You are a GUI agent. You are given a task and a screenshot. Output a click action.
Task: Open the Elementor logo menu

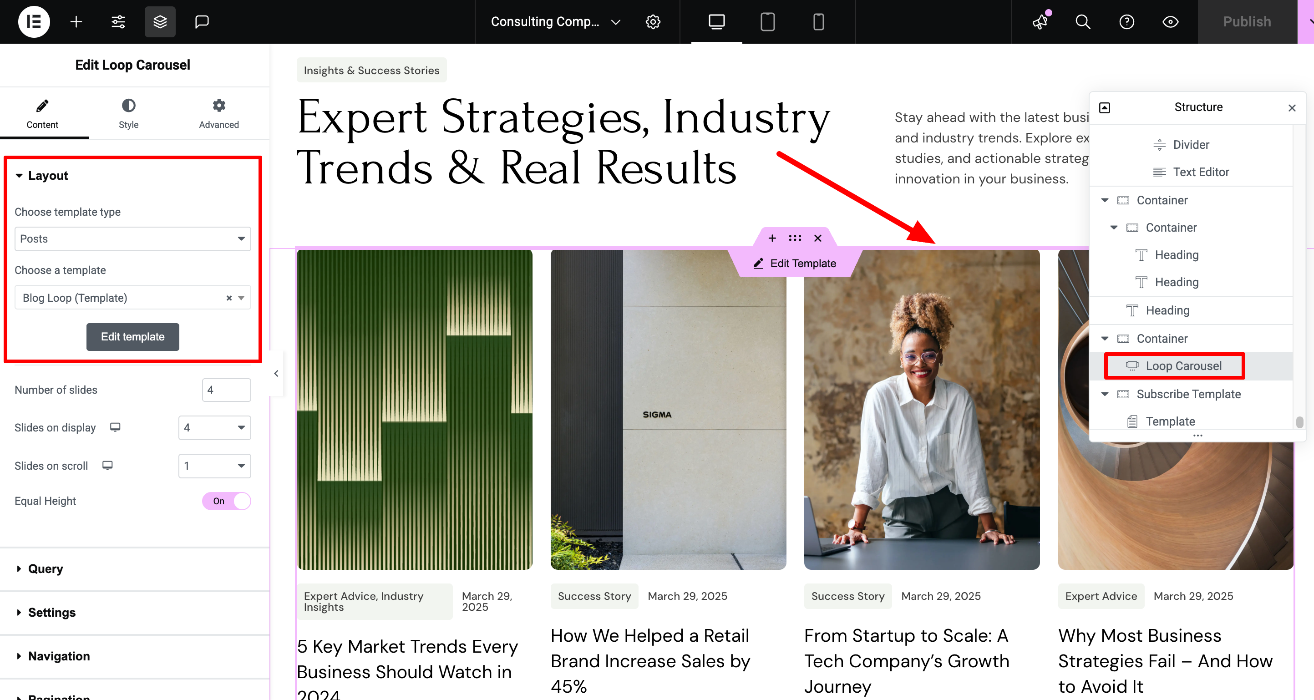click(x=34, y=21)
